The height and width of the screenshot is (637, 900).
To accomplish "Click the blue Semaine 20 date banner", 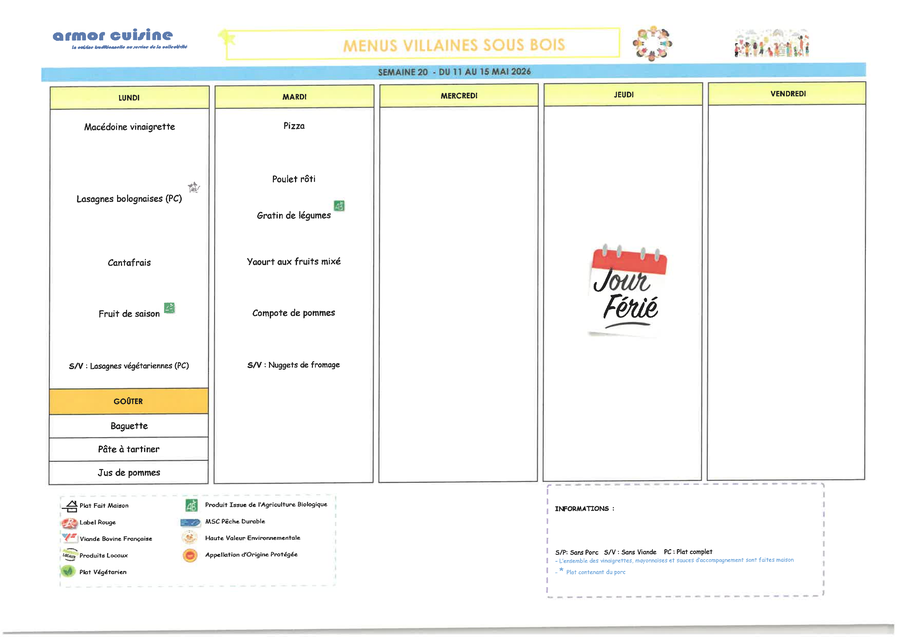I will [453, 72].
